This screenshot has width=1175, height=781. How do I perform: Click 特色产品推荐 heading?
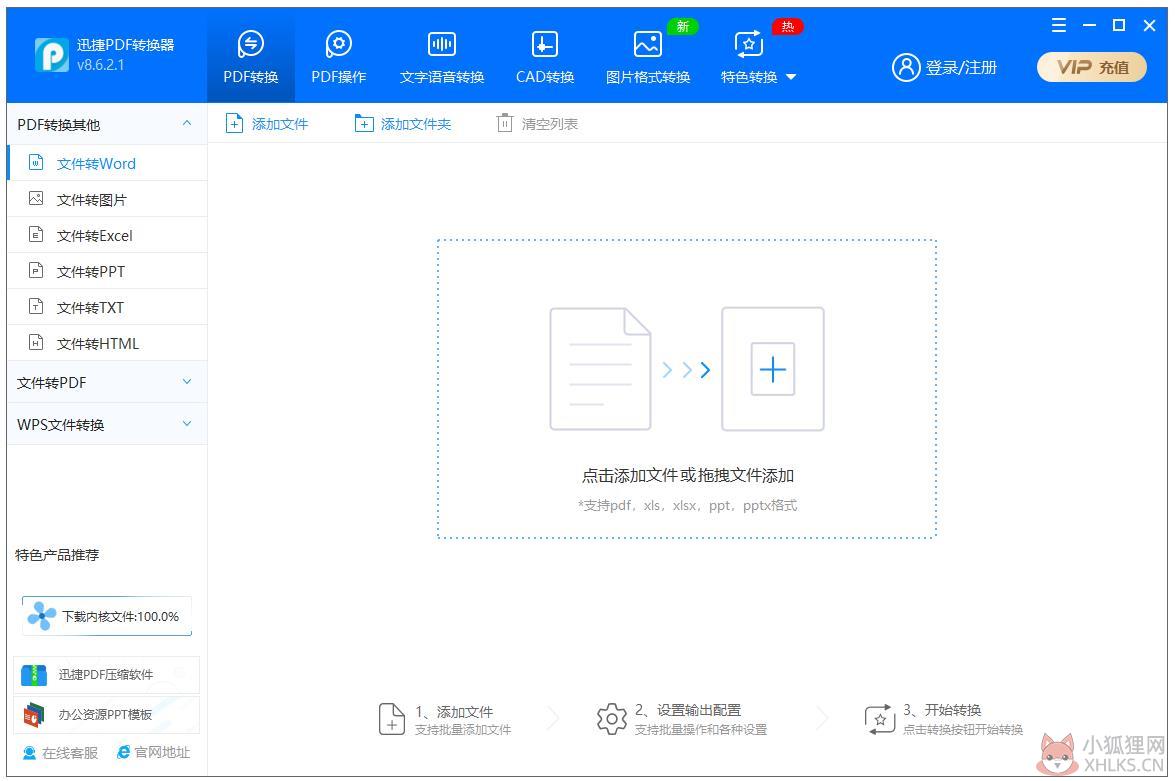(57, 555)
